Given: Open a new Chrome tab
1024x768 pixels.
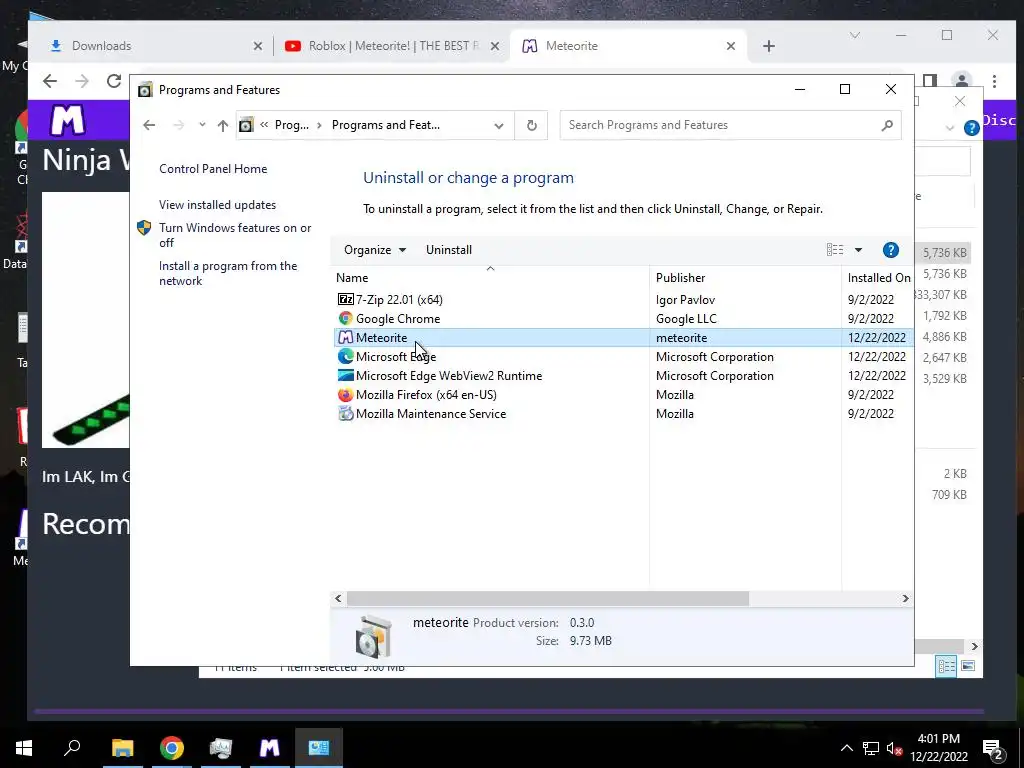Looking at the screenshot, I should click(x=769, y=46).
